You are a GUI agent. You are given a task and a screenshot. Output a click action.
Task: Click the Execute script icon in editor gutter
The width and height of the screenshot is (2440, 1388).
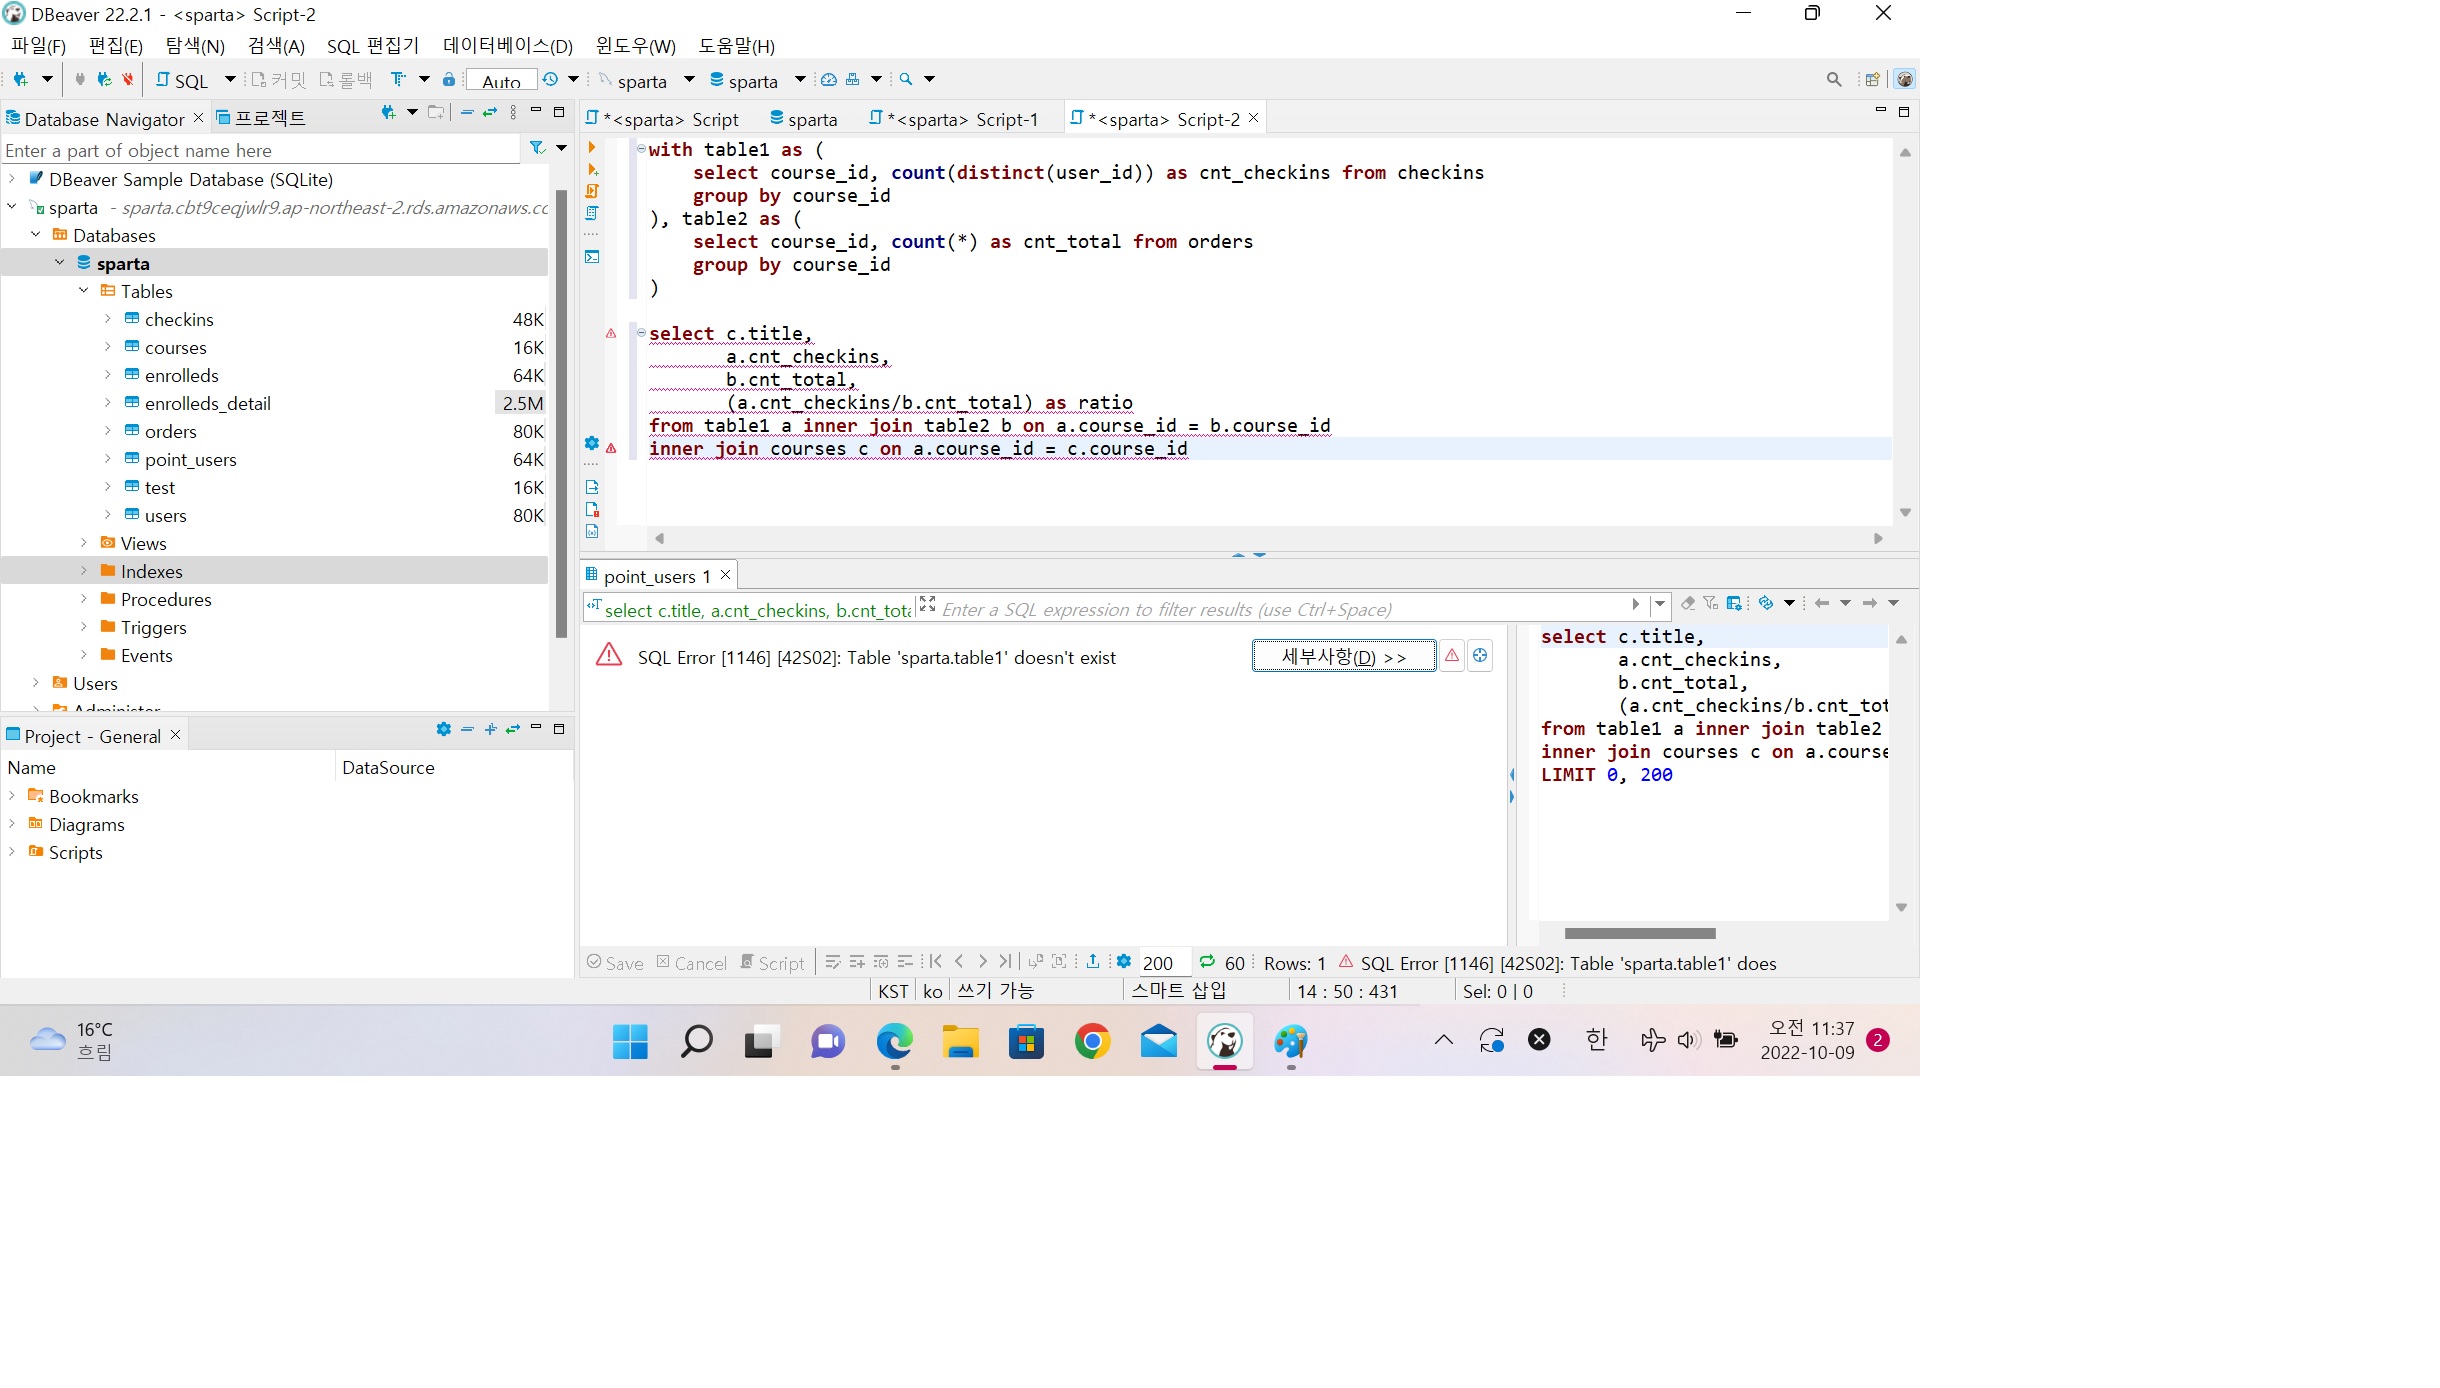pos(592,191)
